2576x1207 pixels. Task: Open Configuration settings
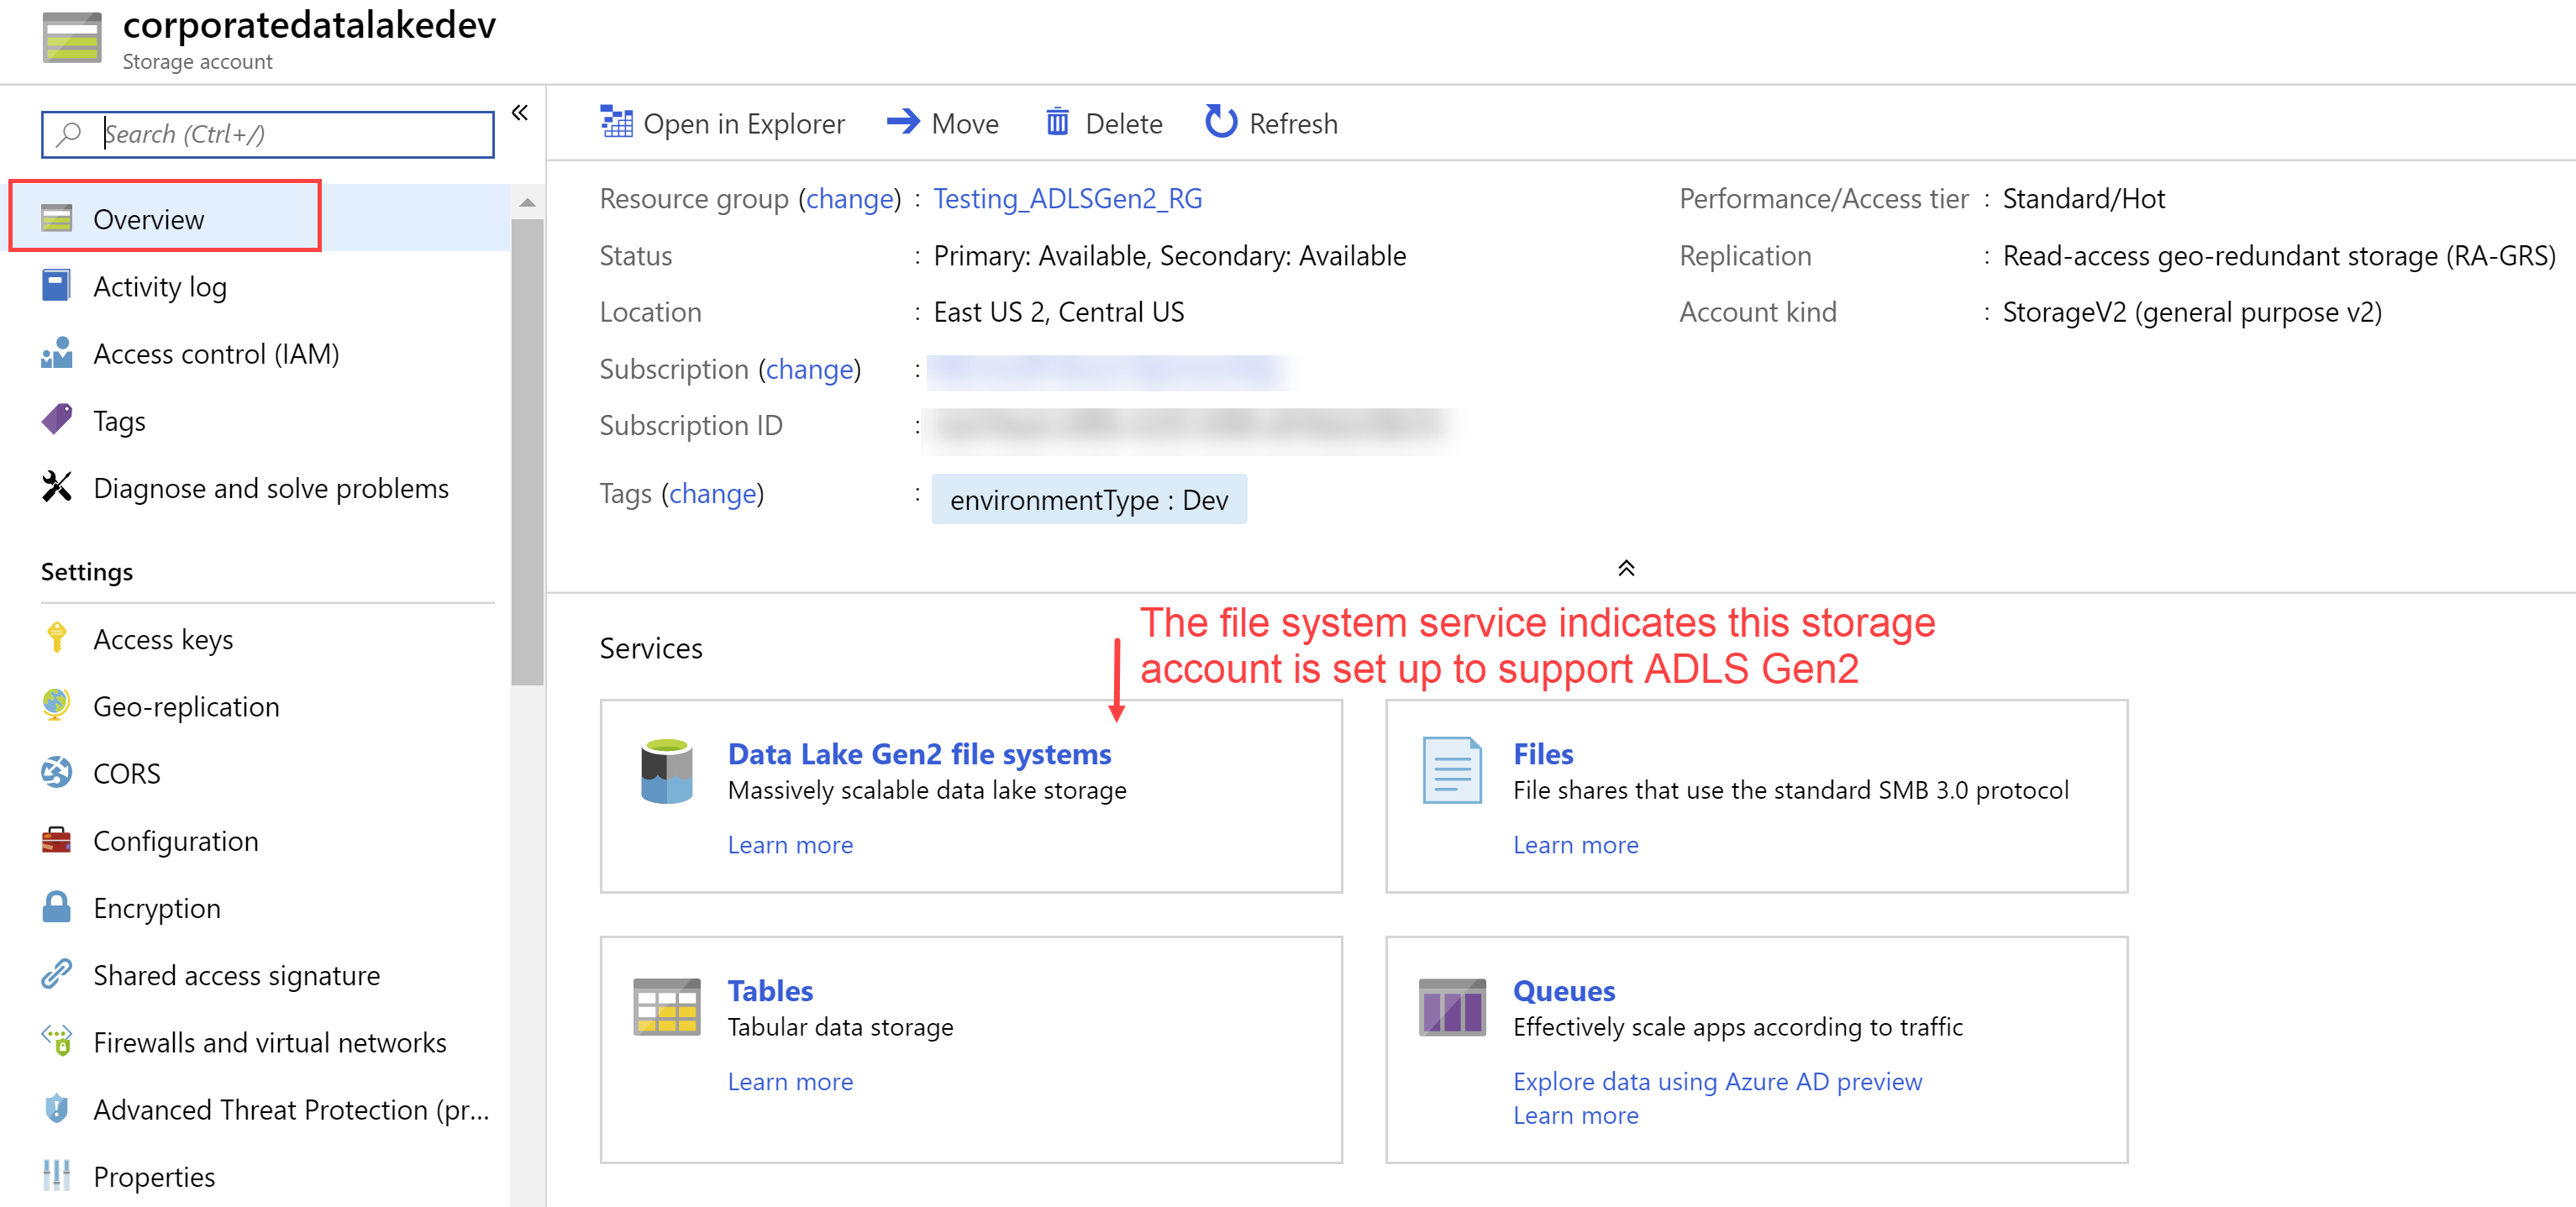pyautogui.click(x=175, y=840)
